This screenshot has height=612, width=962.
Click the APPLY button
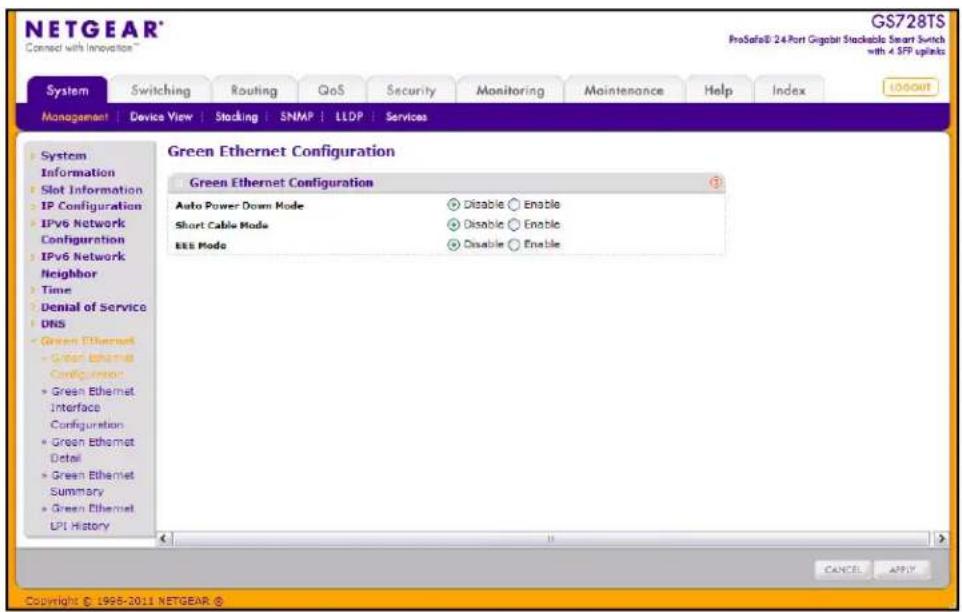902,570
